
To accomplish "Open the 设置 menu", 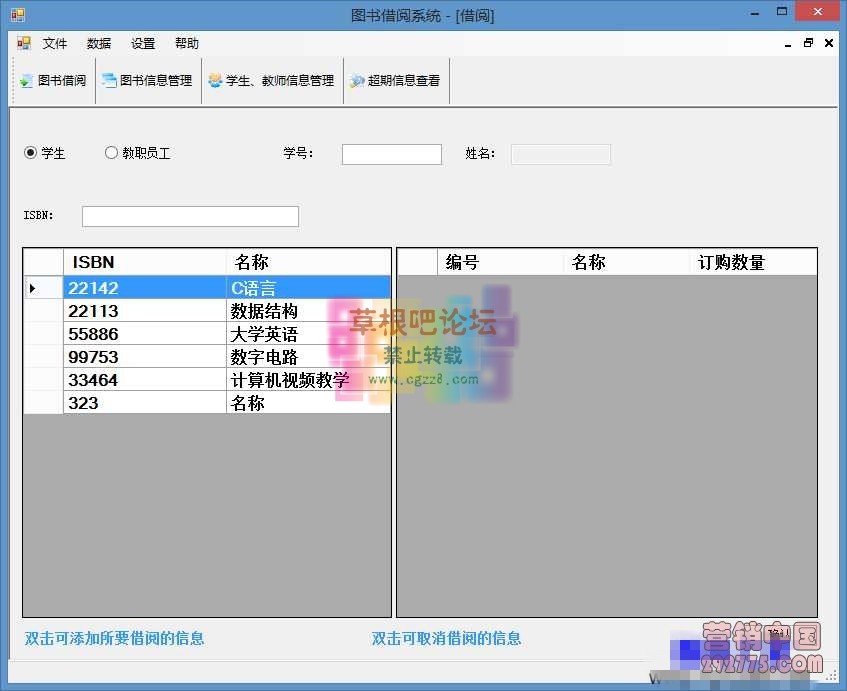I will coord(142,43).
